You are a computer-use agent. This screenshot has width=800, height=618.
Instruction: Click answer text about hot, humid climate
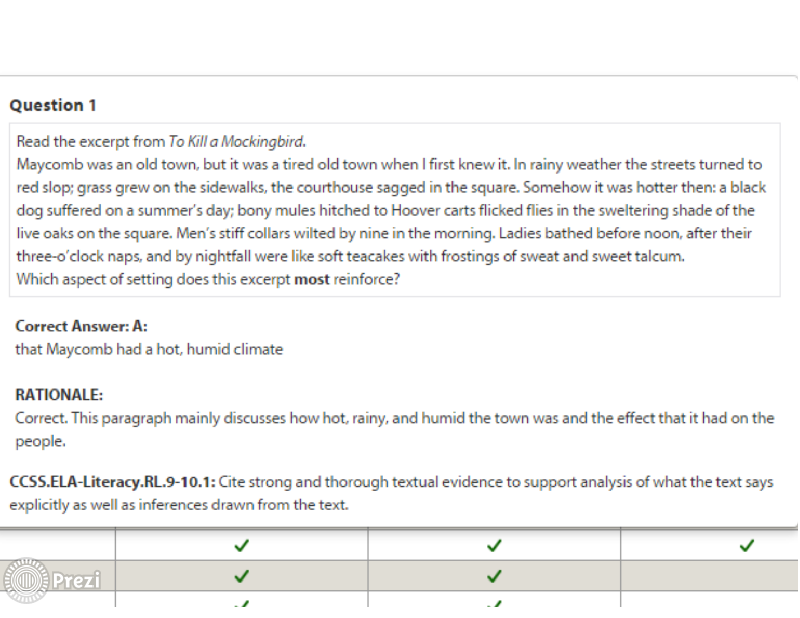(149, 350)
